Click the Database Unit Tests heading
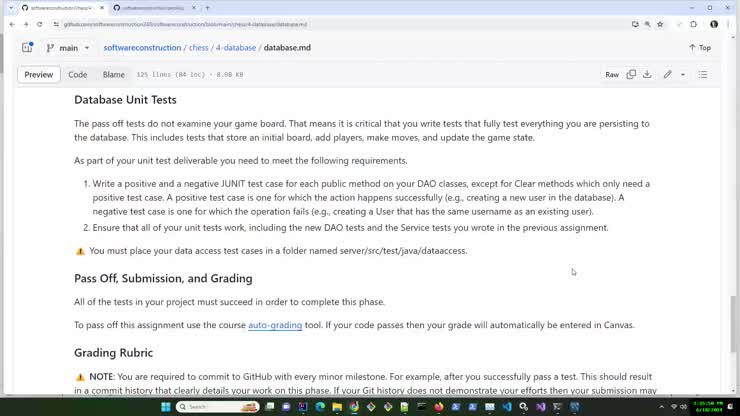 [x=125, y=100]
